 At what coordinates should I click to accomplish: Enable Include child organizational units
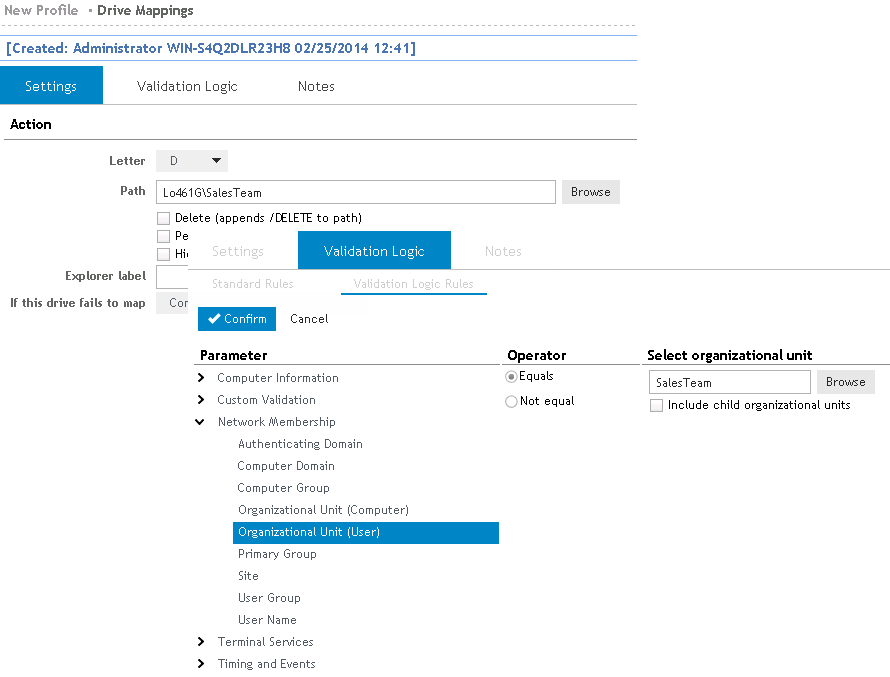656,405
